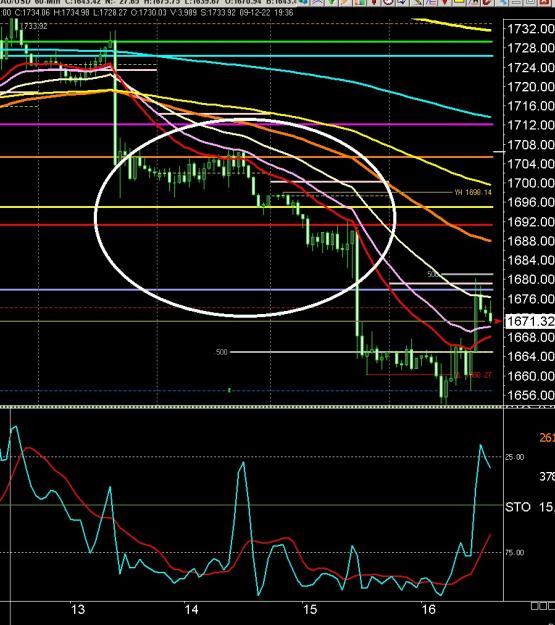Click the date label 16 on time axis
The height and width of the screenshot is (625, 555).
click(x=428, y=609)
